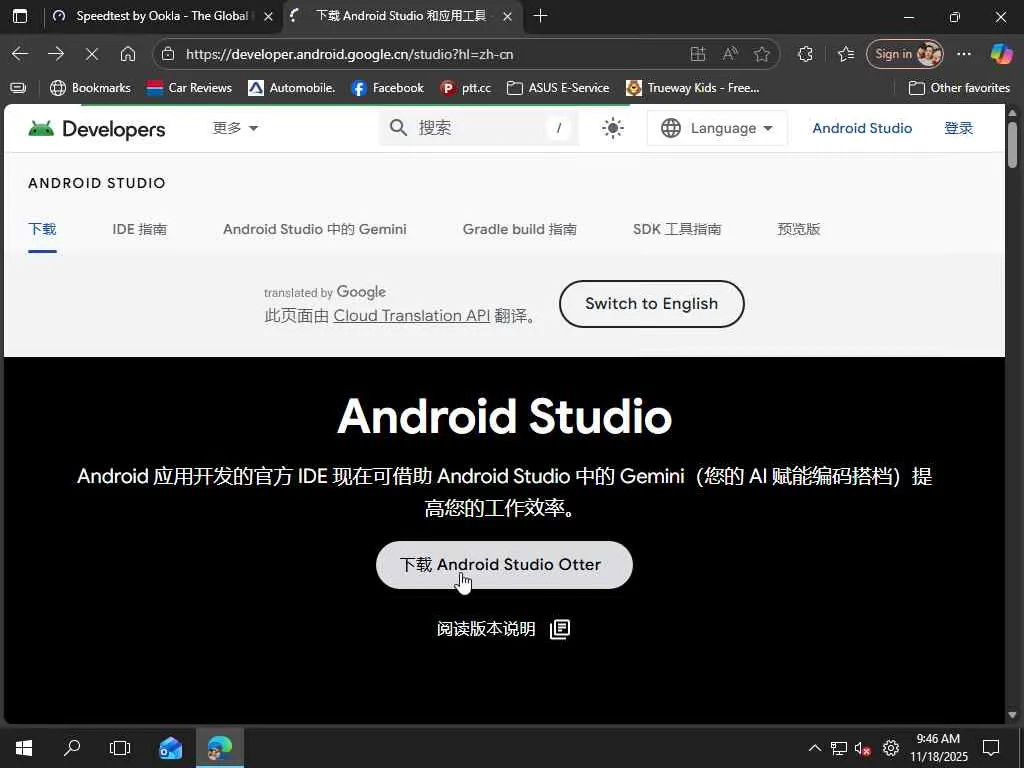Screen dimensions: 1024x768
Task: Go back to the previous page
Action: 20,54
